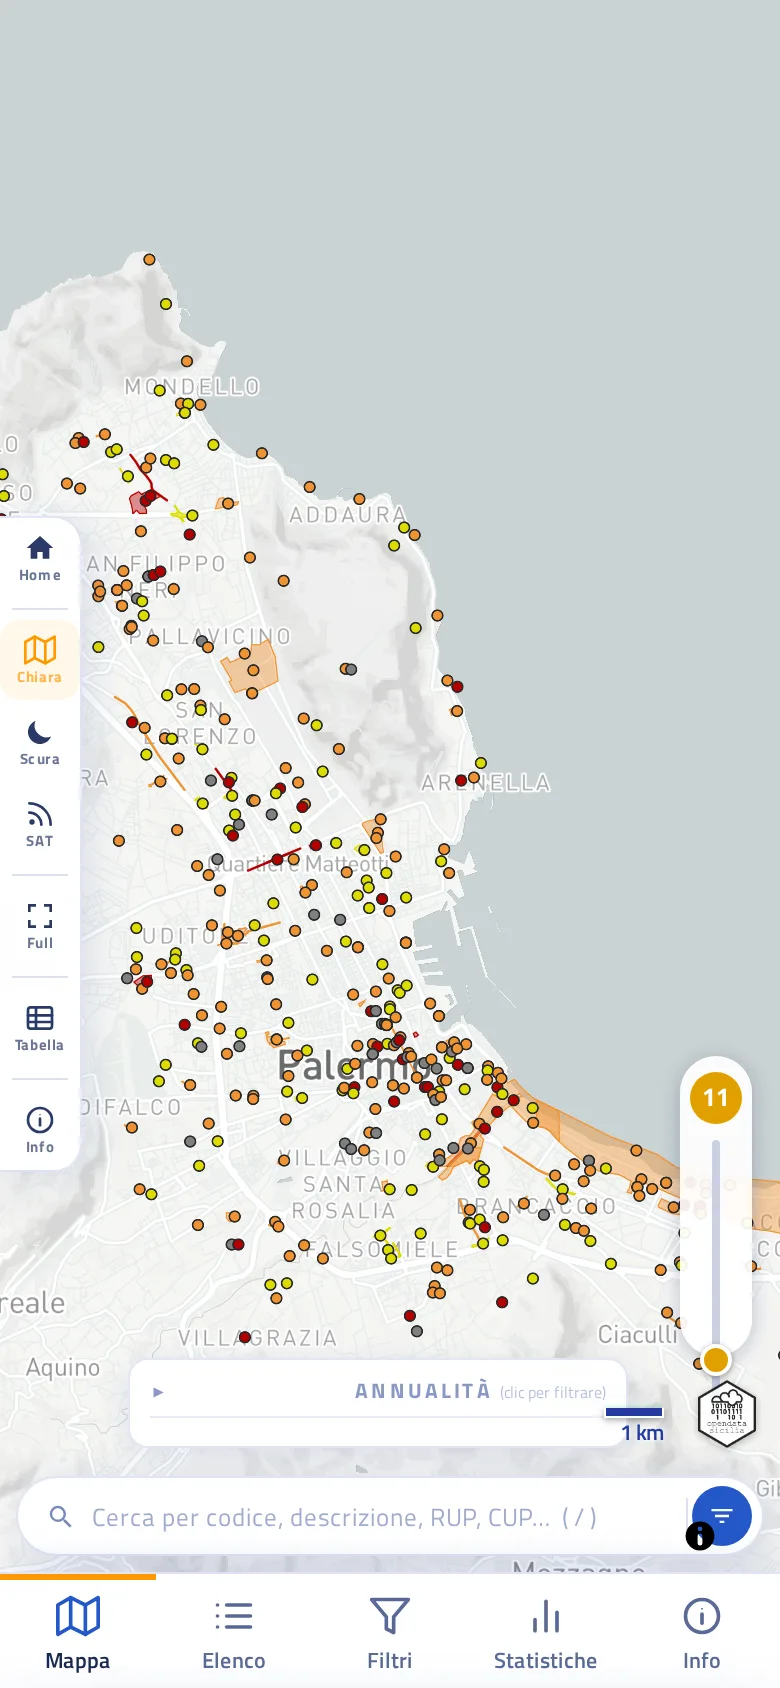Click the PALLAVICINO map label
The image size is (780, 1688).
(x=210, y=637)
